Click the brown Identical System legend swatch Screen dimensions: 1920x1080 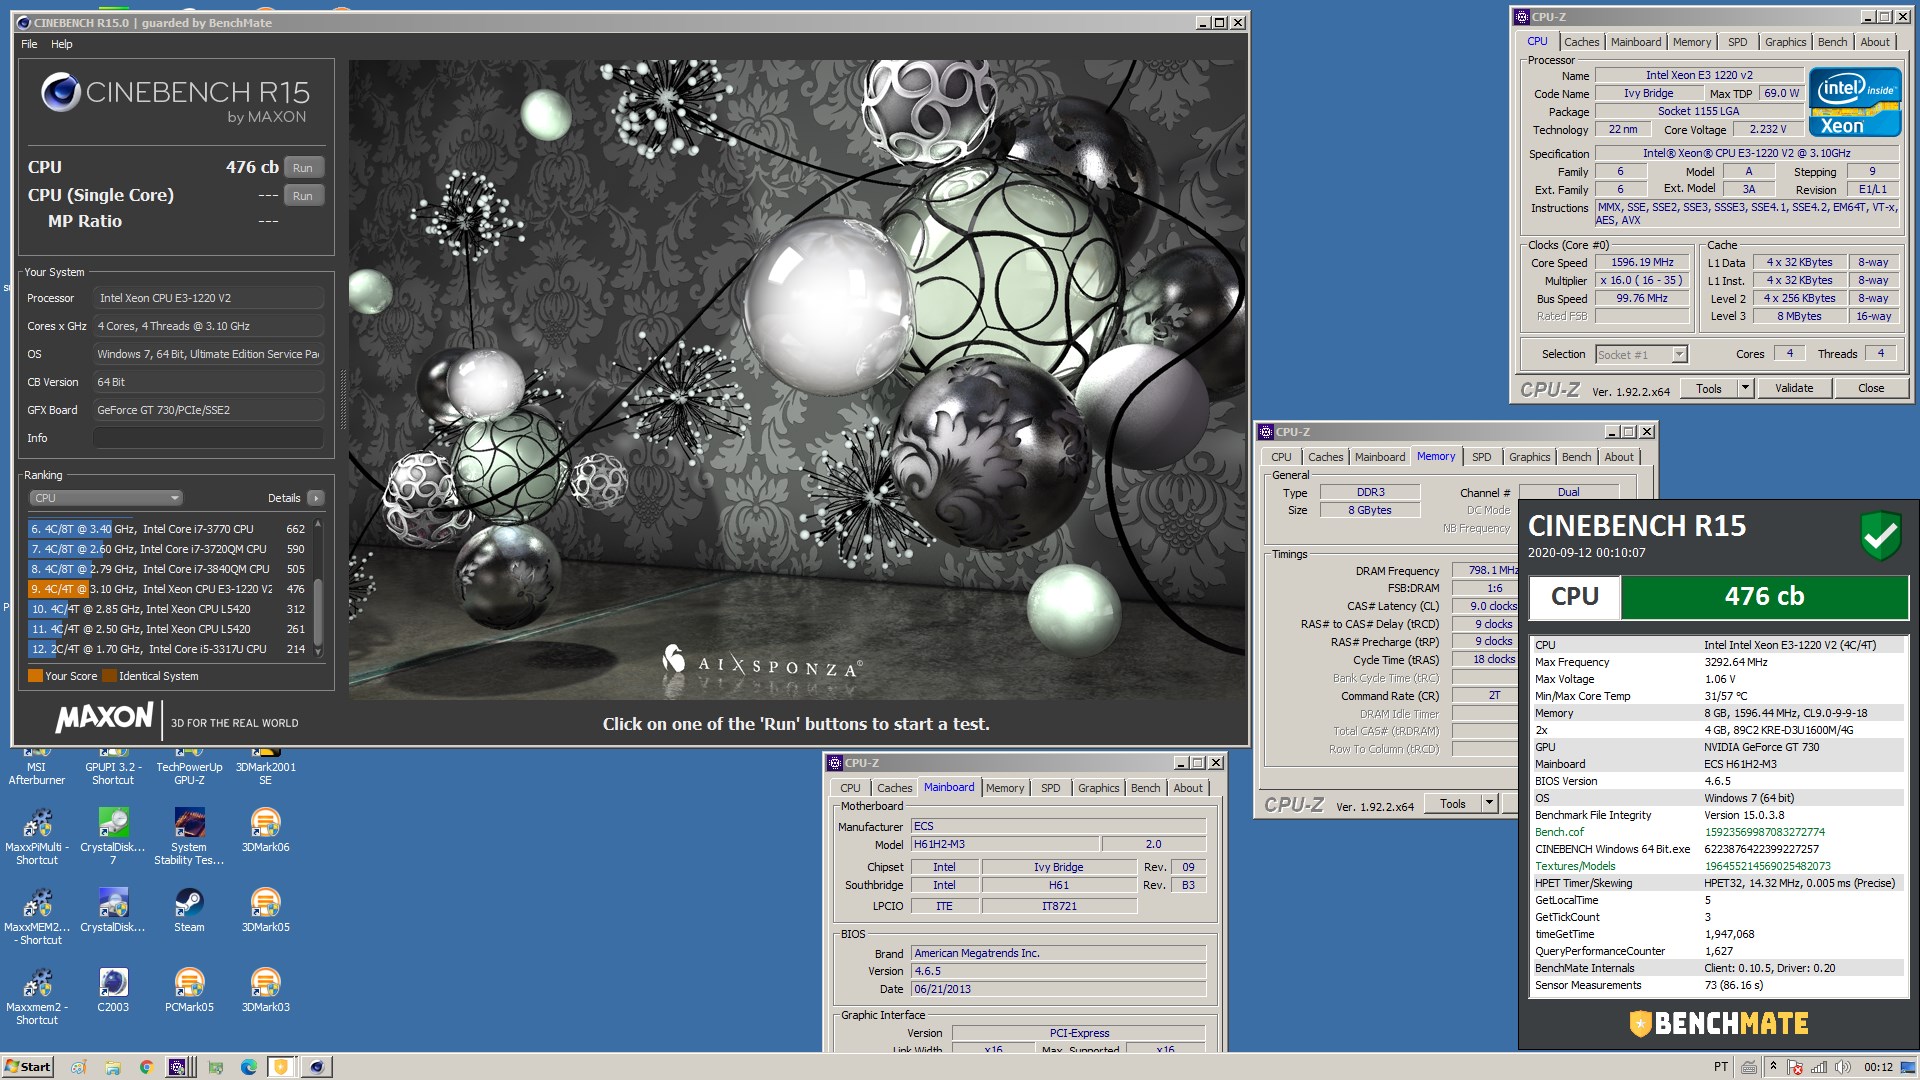click(109, 676)
